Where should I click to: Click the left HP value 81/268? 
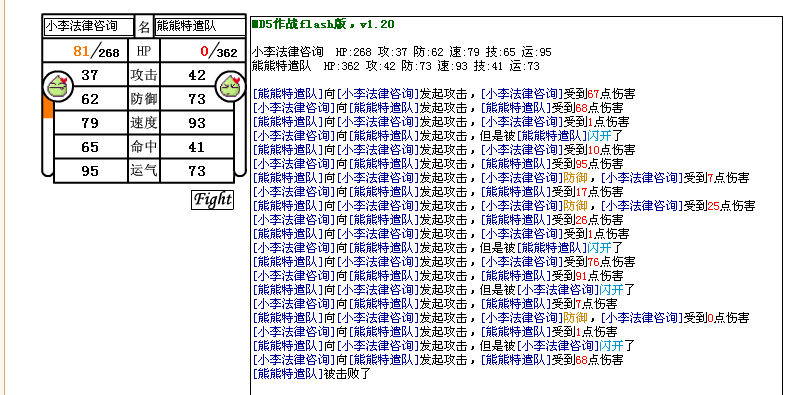[96, 51]
